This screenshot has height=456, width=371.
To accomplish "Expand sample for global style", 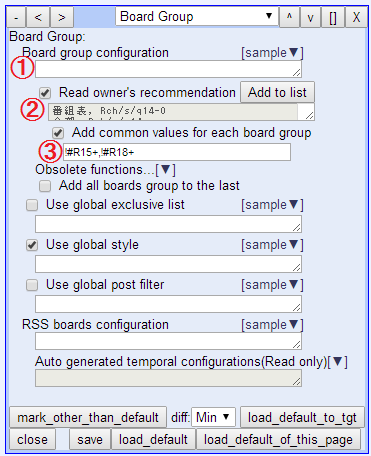I will point(272,245).
